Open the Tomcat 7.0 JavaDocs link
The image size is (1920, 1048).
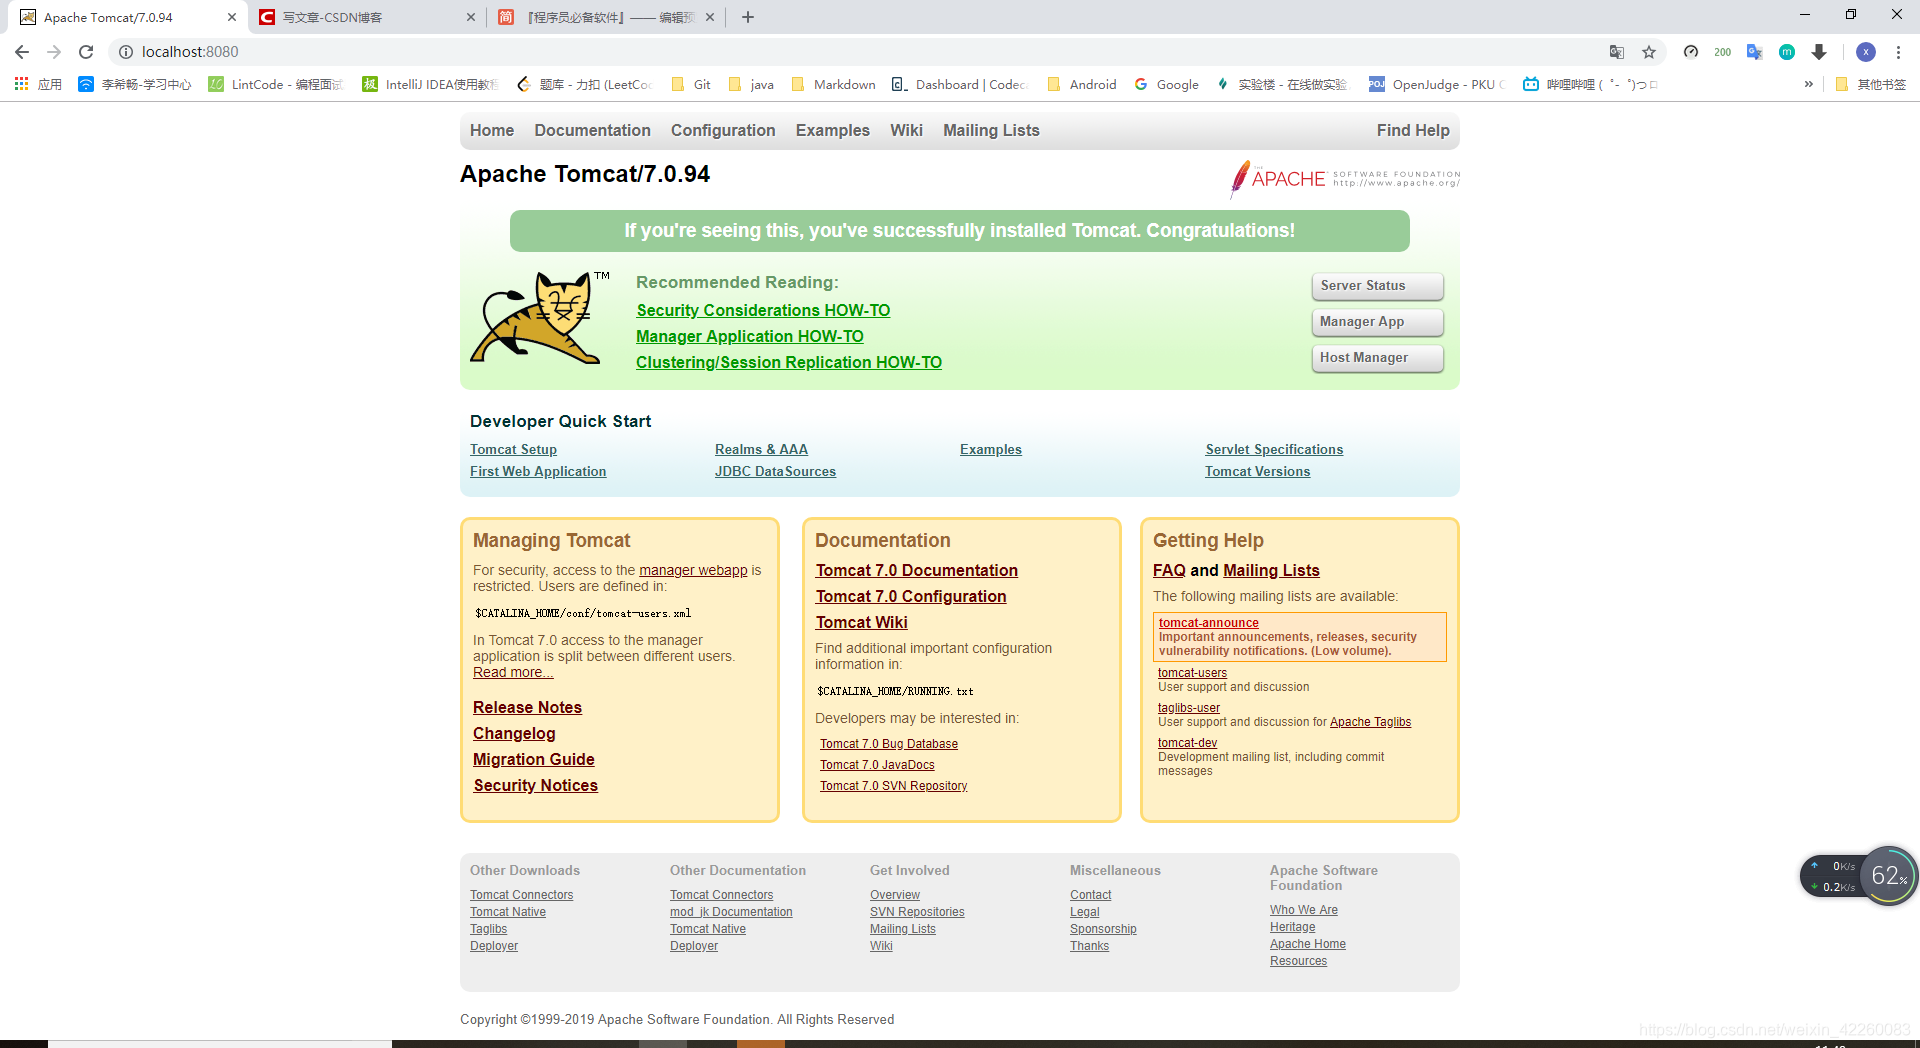click(x=877, y=765)
